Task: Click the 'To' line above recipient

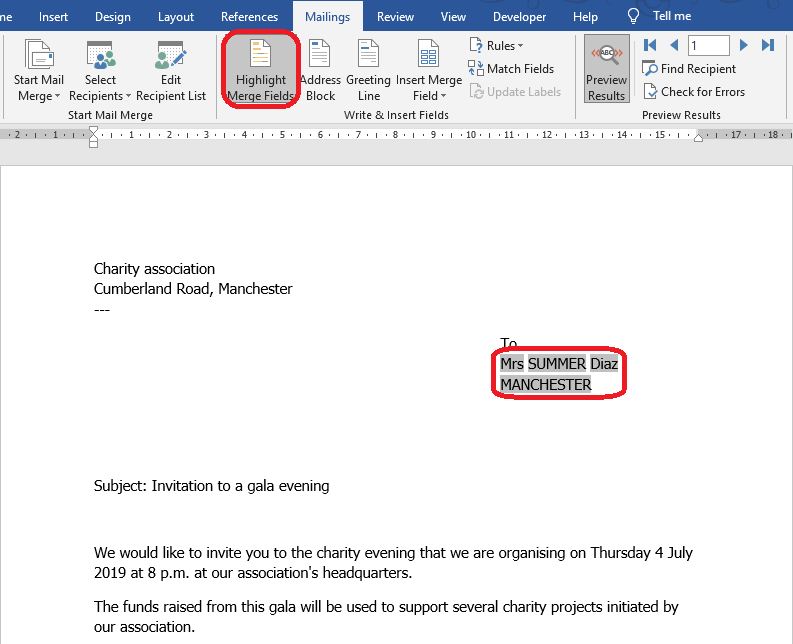Action: click(508, 343)
